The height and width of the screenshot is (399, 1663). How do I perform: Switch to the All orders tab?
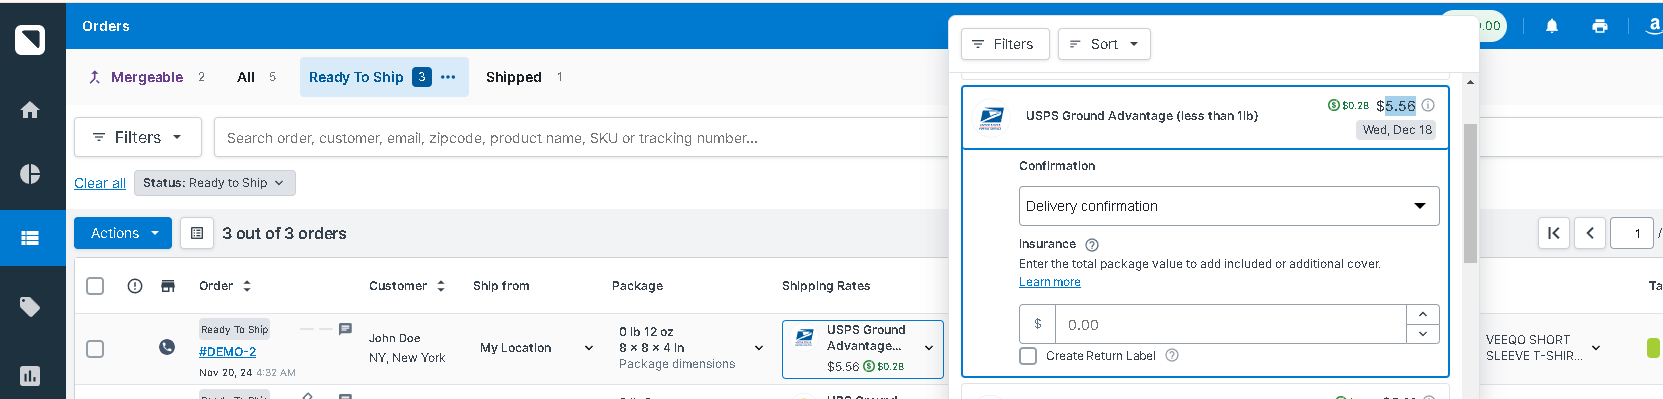(x=256, y=77)
